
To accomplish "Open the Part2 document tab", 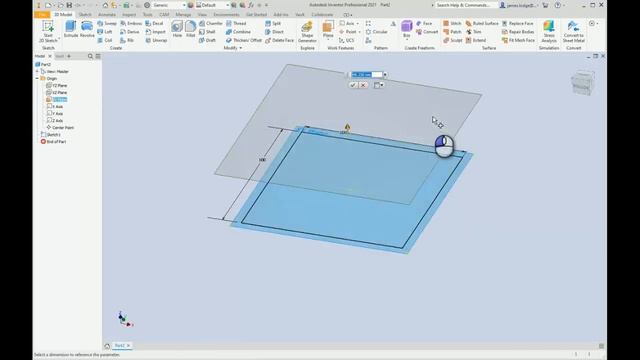I will 119,346.
